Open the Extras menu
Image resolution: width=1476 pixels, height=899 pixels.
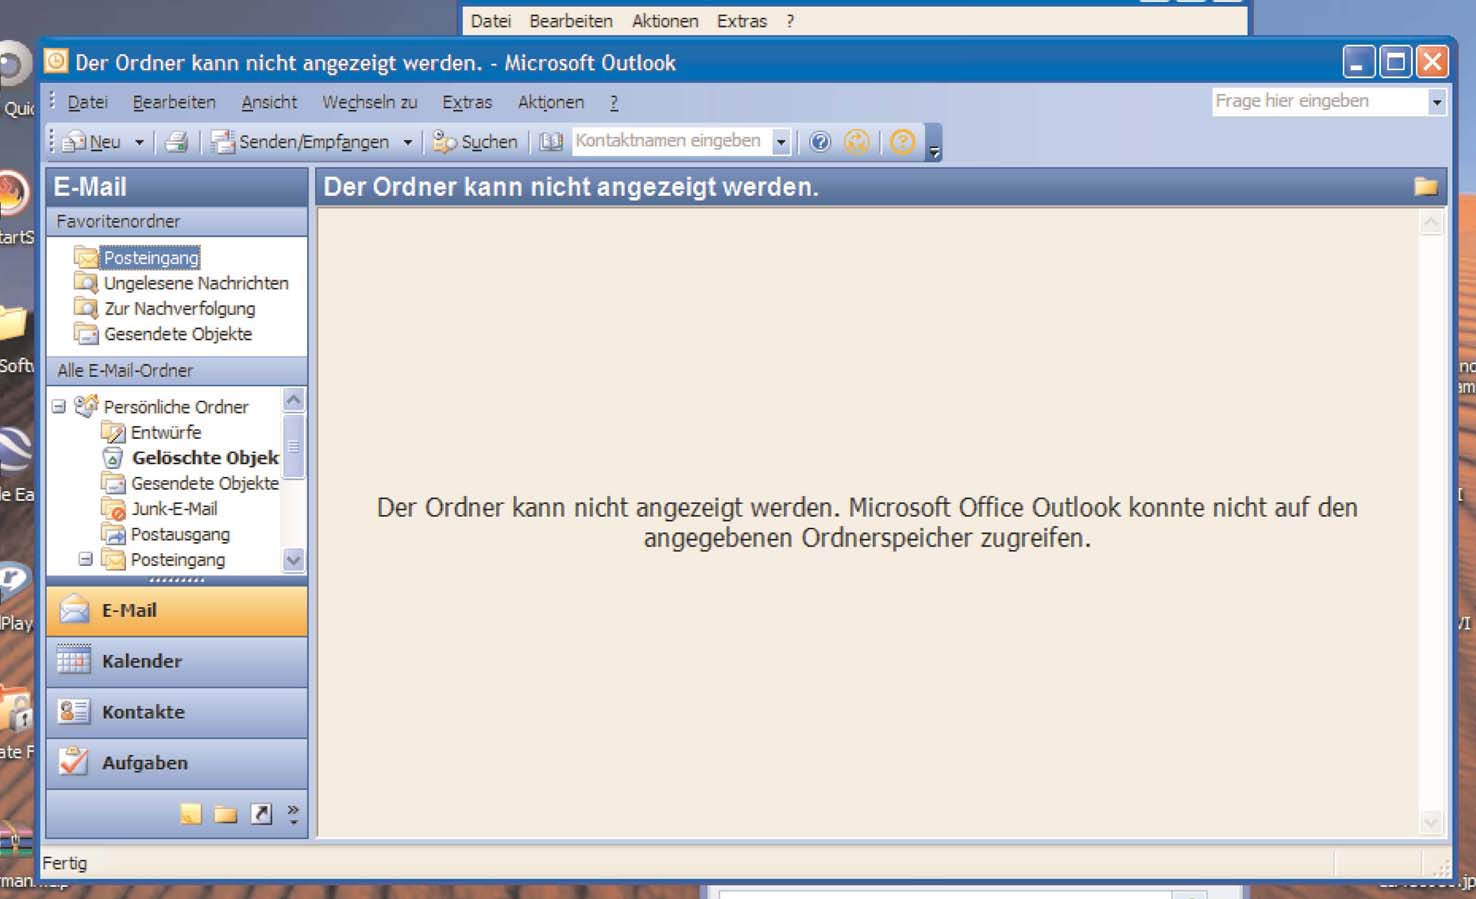pyautogui.click(x=466, y=102)
